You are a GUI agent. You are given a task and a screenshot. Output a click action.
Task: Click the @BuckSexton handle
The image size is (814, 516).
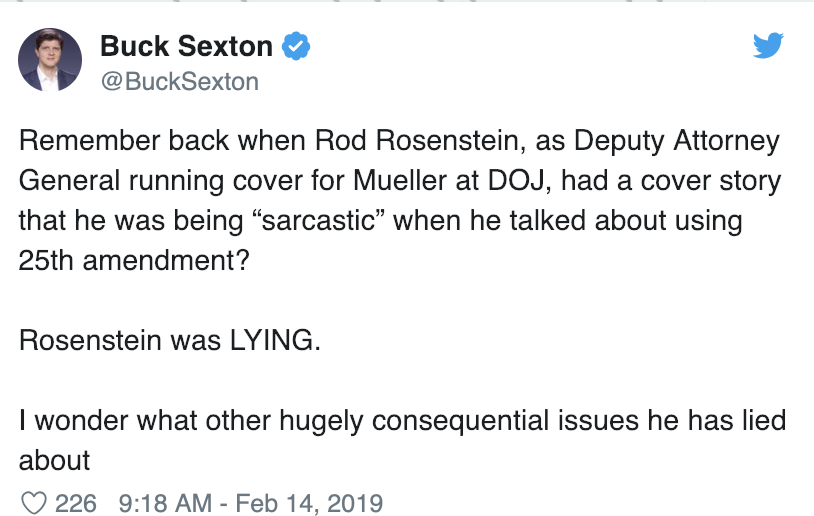[179, 81]
